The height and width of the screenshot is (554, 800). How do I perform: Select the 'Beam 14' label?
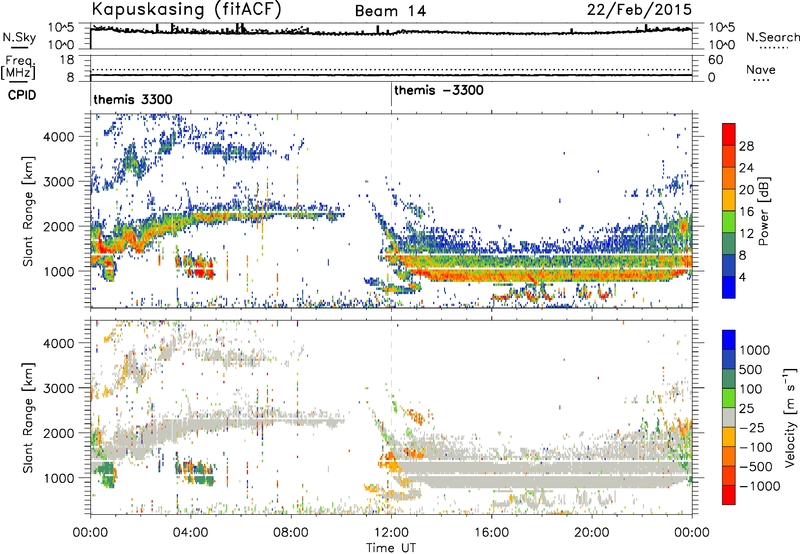tap(390, 11)
